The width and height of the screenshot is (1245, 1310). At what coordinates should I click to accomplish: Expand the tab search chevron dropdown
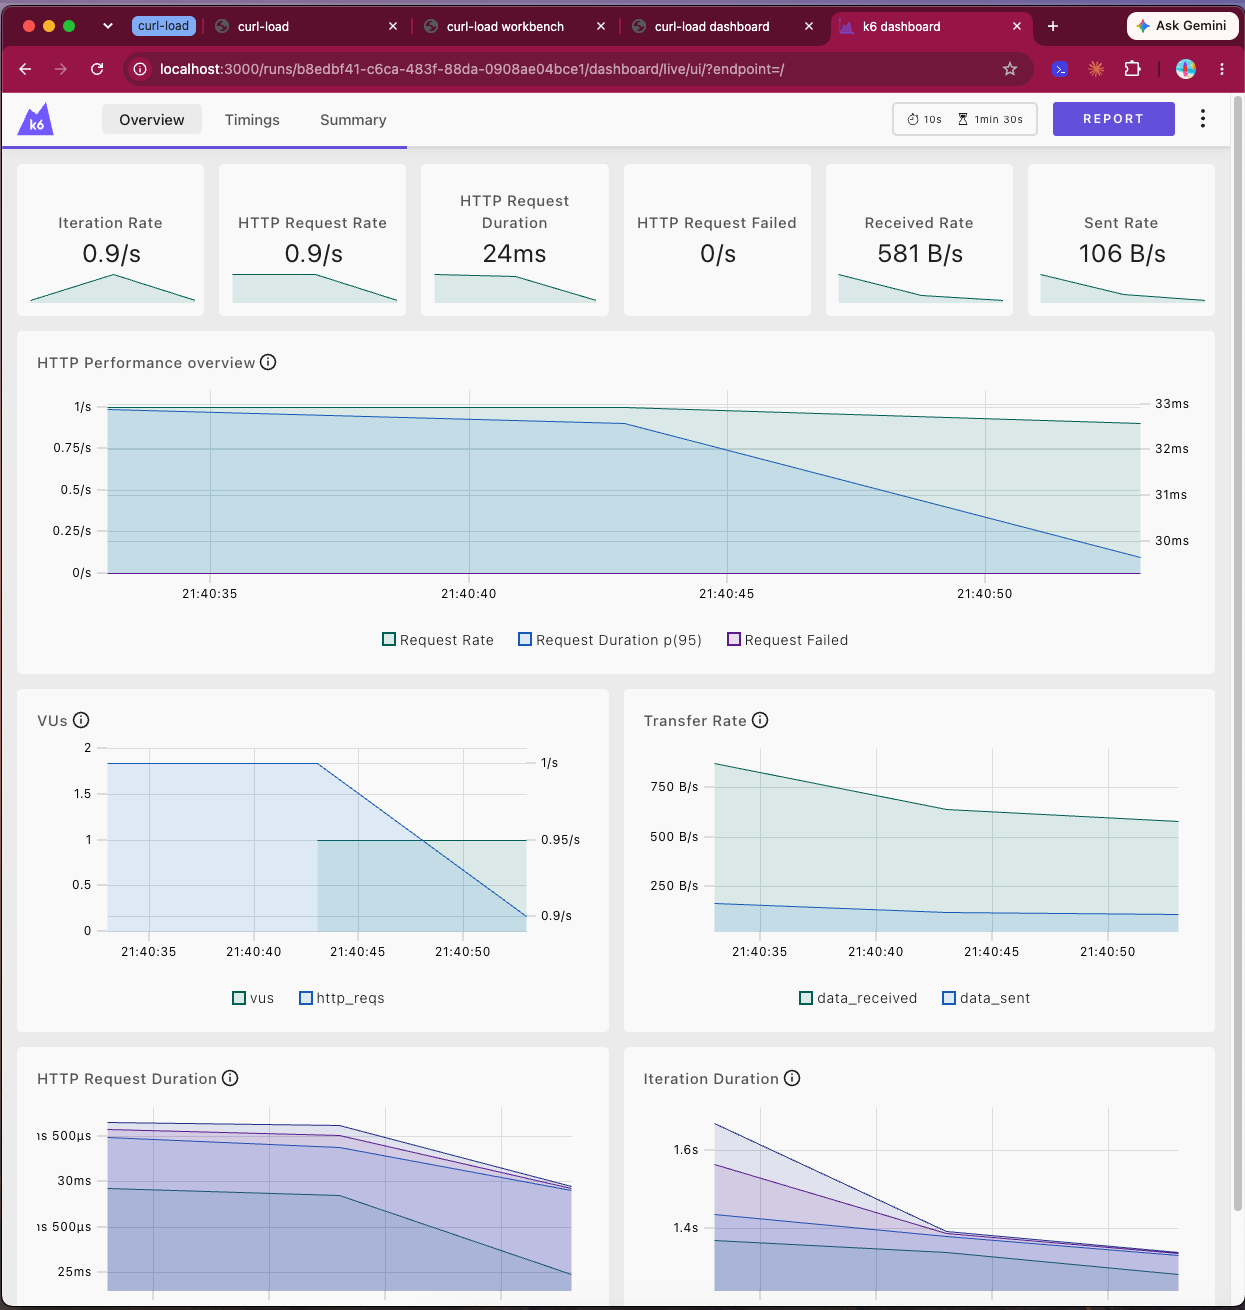108,26
